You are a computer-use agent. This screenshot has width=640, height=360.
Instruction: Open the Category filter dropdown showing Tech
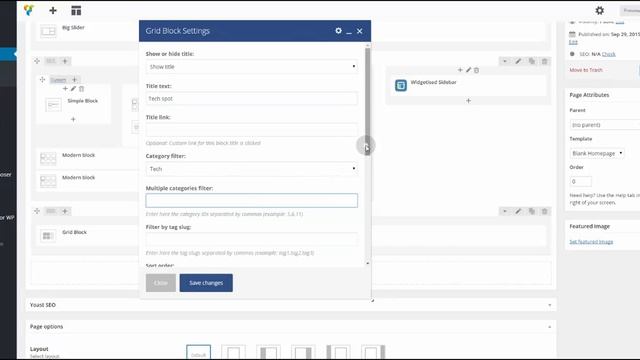click(251, 169)
